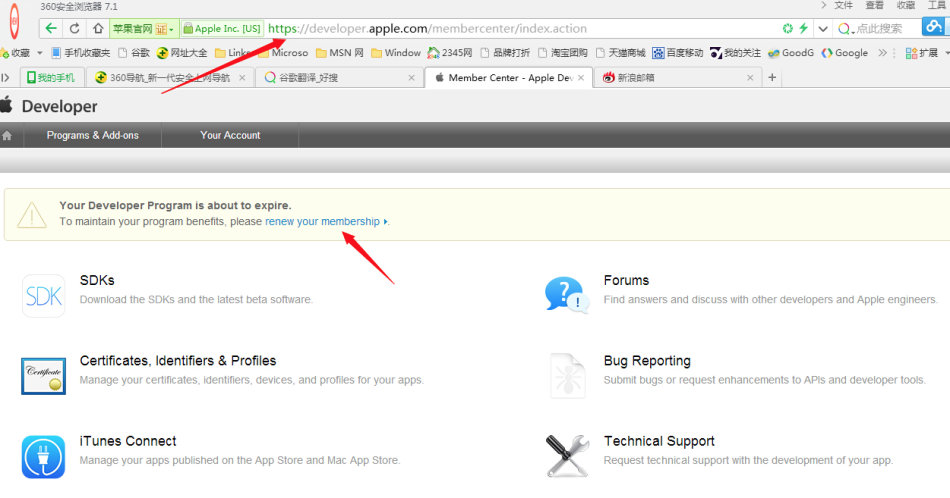
Task: Expand the 苹果官网 certificate dropdown
Action: tap(171, 29)
